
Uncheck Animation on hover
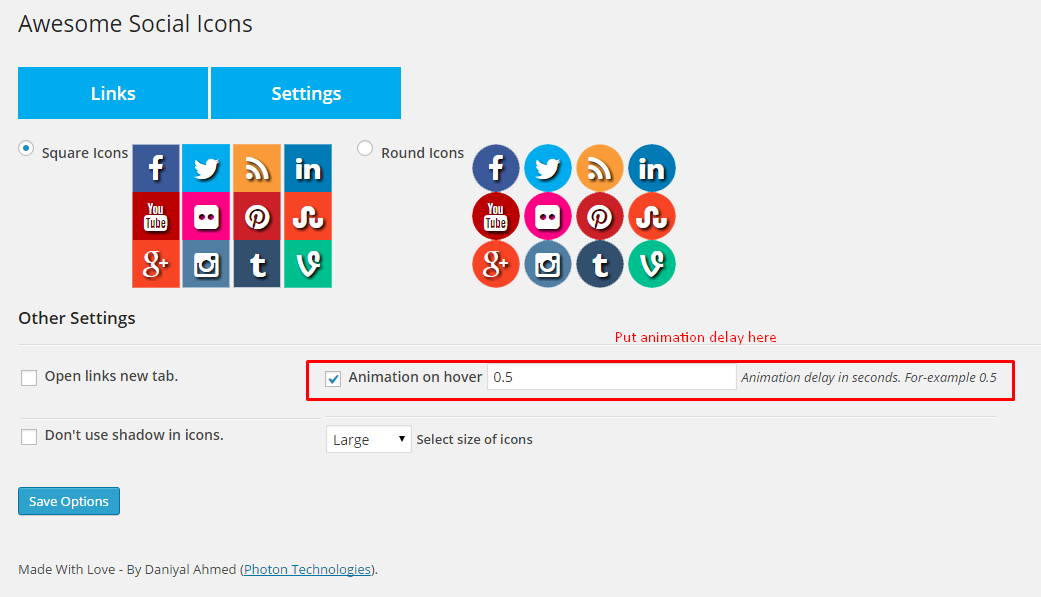331,378
